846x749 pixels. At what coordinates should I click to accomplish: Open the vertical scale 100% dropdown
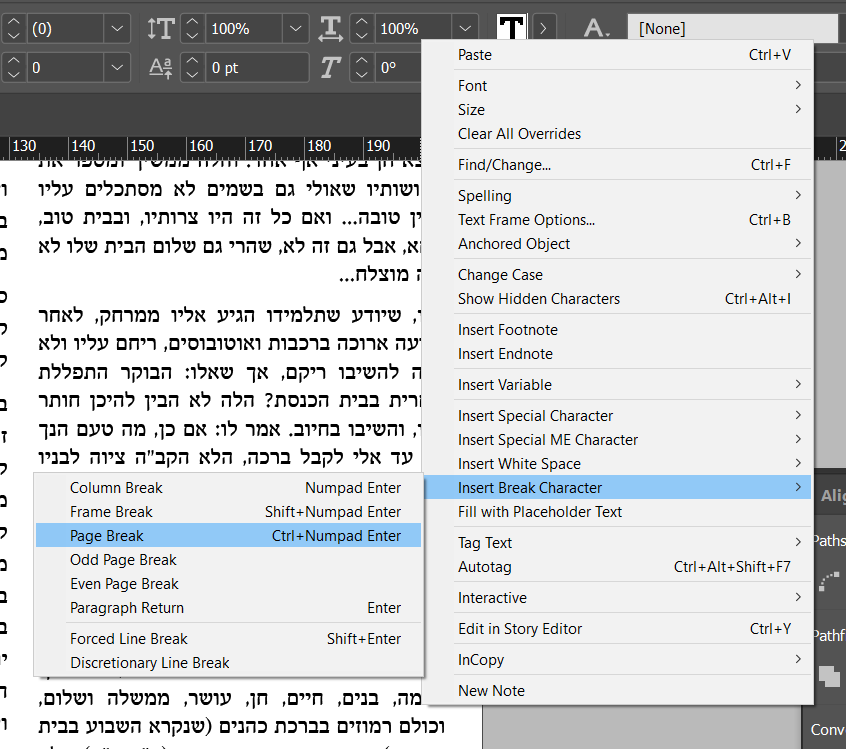(x=296, y=29)
